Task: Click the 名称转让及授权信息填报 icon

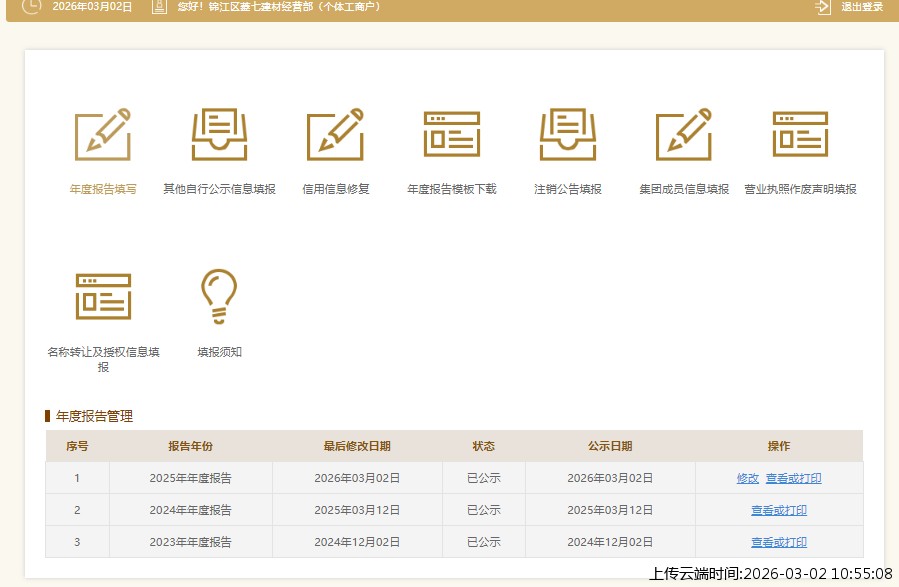Action: pos(103,296)
